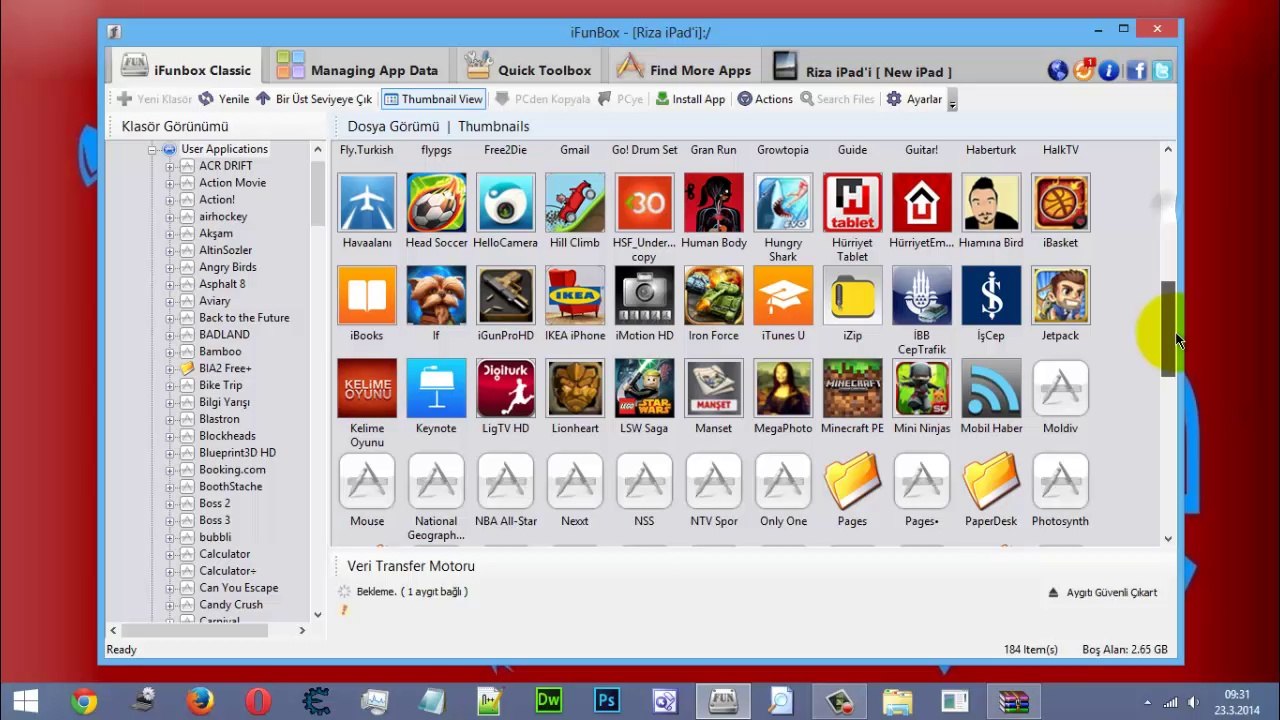Image resolution: width=1280 pixels, height=720 pixels.
Task: Select the İşCep app icon
Action: click(x=991, y=296)
